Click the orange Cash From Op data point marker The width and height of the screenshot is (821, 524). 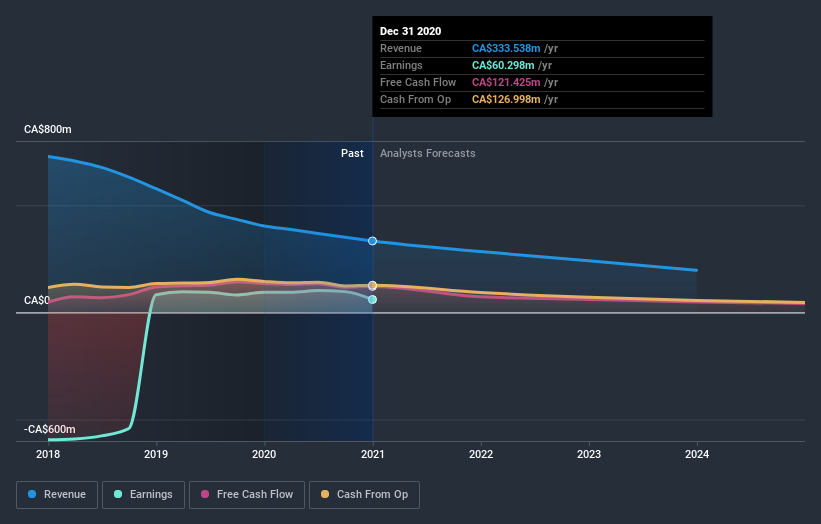[x=372, y=285]
